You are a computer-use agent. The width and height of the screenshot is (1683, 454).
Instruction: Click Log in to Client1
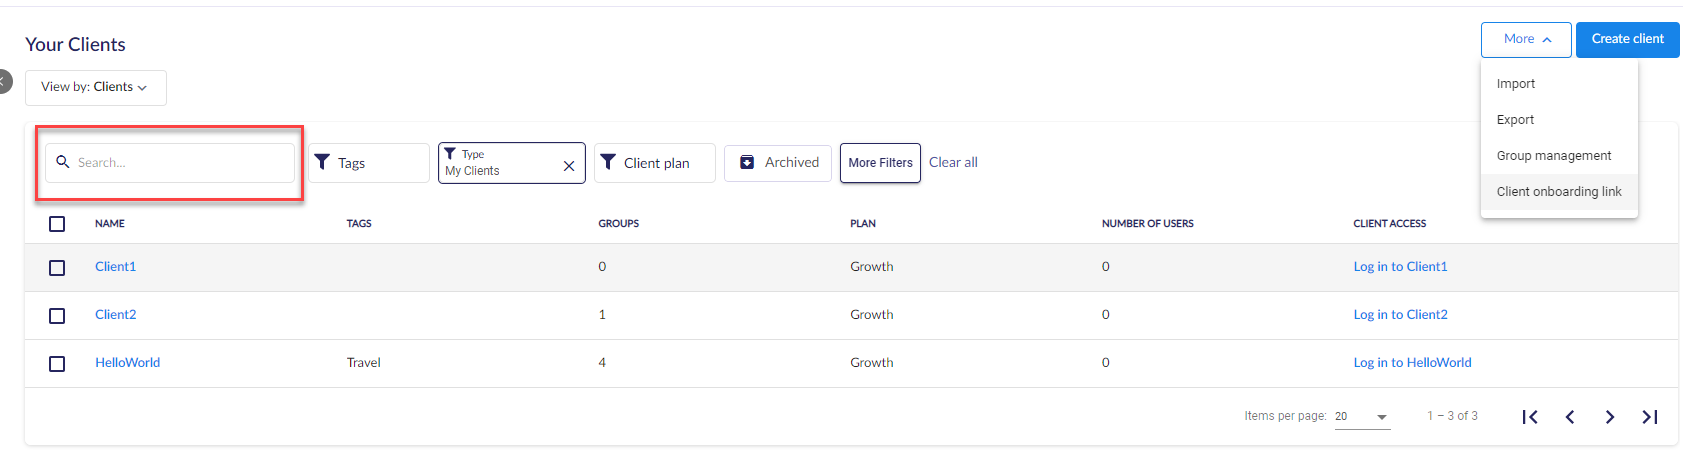[1400, 267]
